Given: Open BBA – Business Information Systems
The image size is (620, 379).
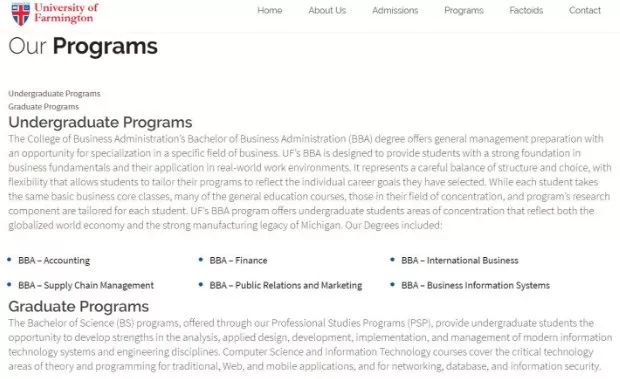Looking at the screenshot, I should [x=475, y=285].
